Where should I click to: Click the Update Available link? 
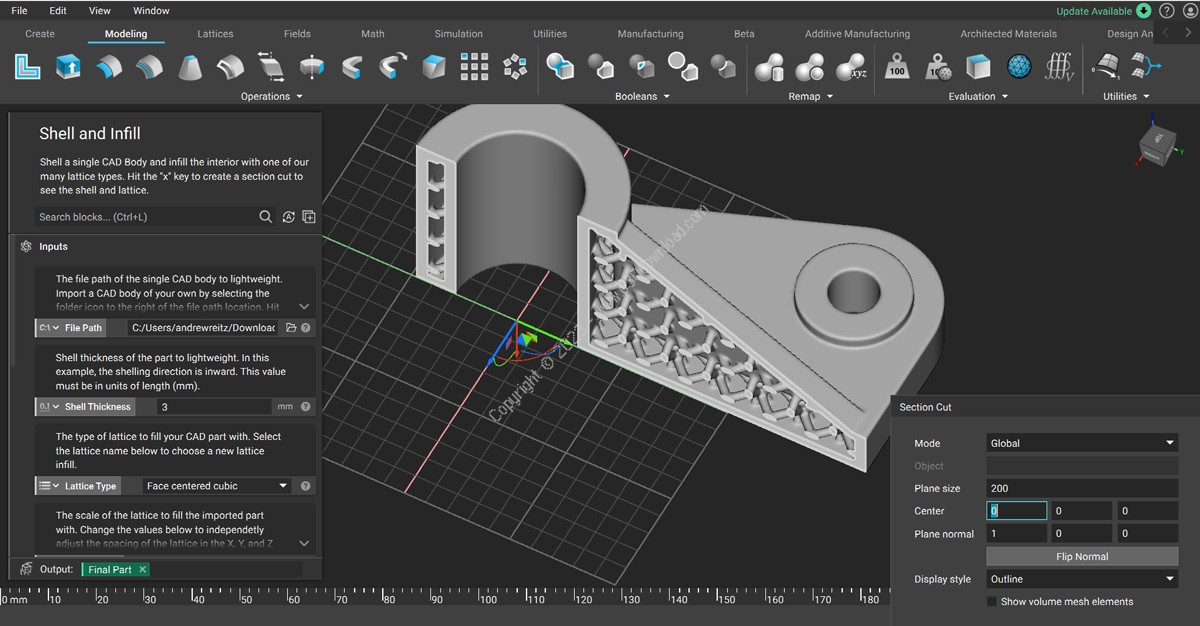tap(1094, 11)
